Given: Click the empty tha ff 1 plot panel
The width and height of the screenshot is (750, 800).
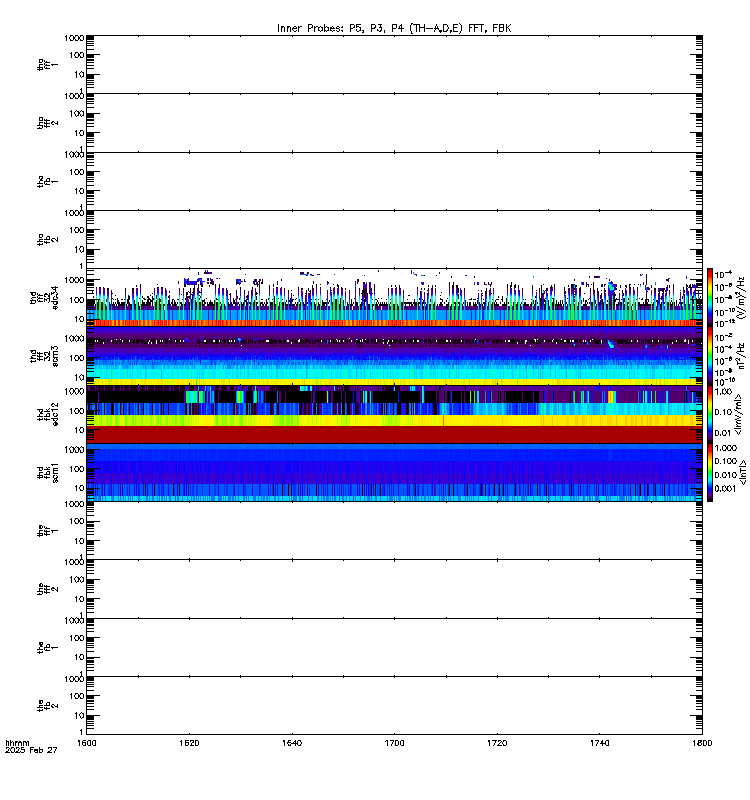Looking at the screenshot, I should (394, 64).
